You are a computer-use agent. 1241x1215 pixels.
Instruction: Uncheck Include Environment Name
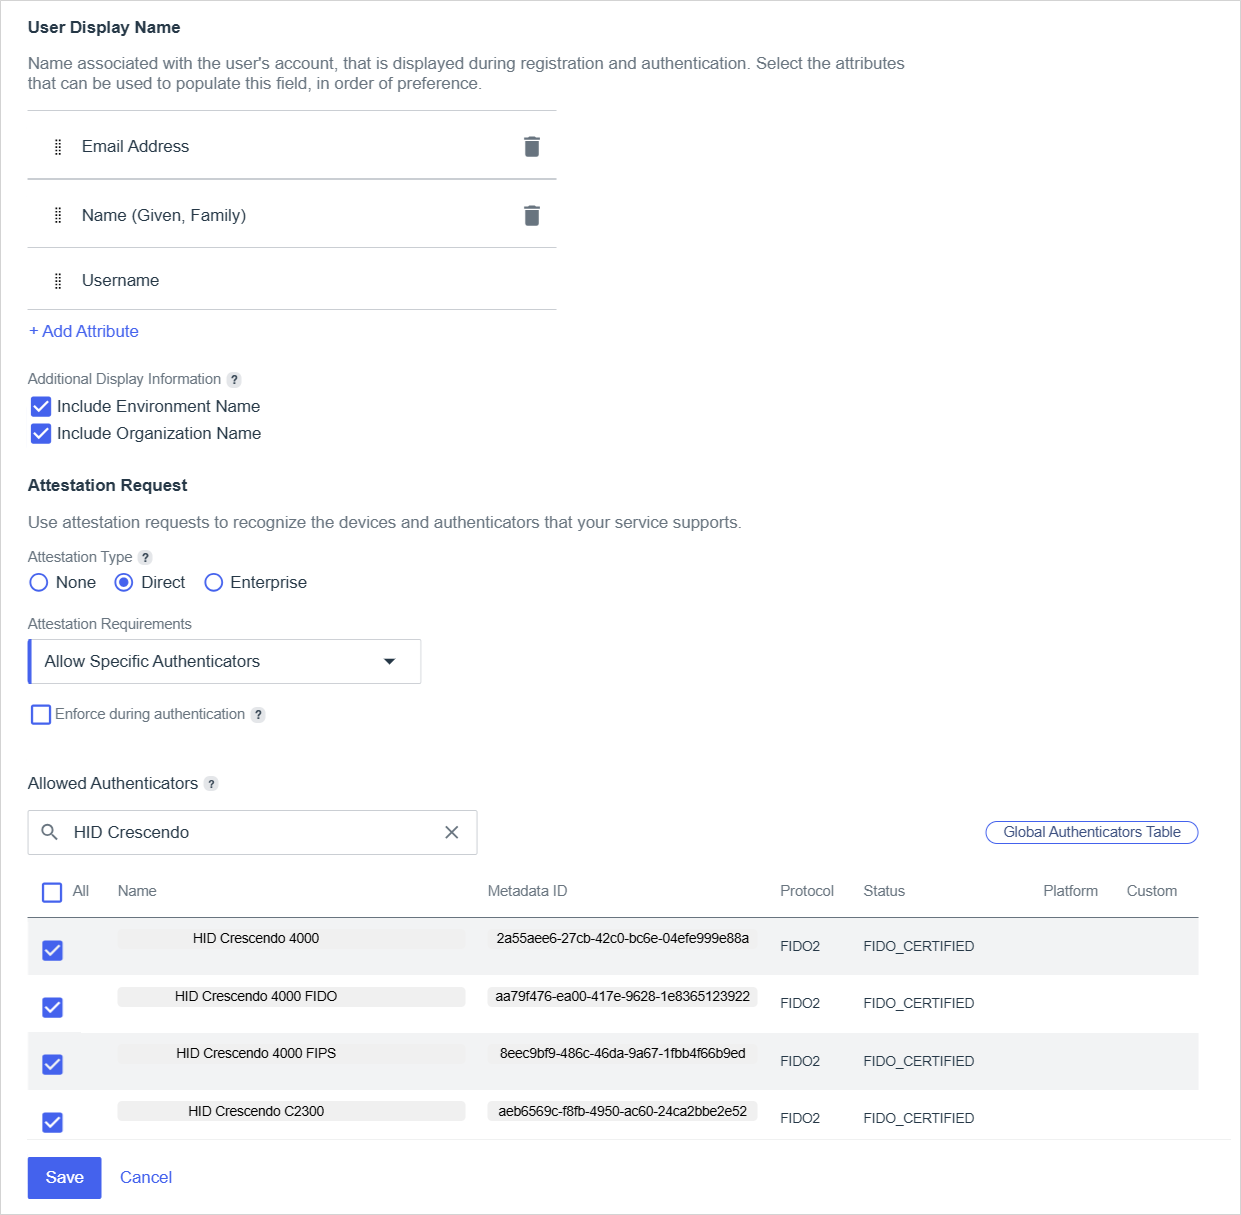coord(41,407)
